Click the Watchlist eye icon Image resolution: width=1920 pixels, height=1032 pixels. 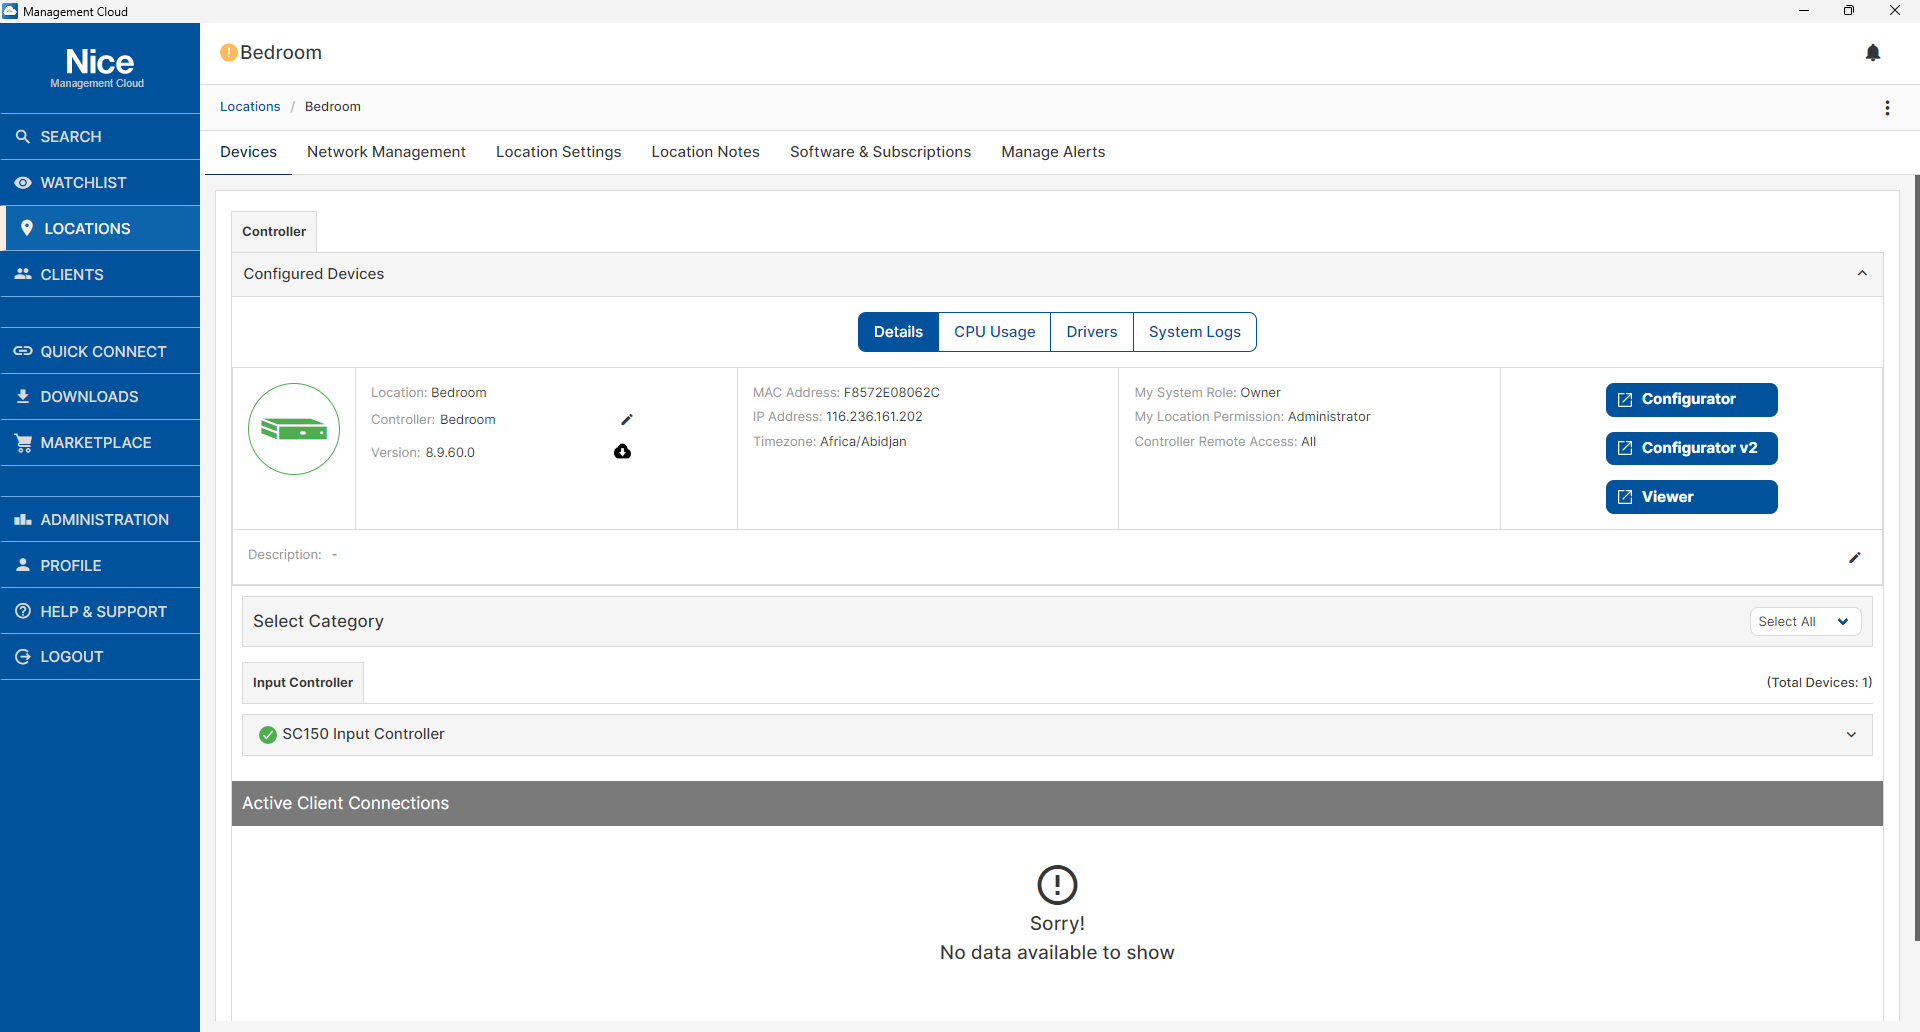[x=23, y=182]
